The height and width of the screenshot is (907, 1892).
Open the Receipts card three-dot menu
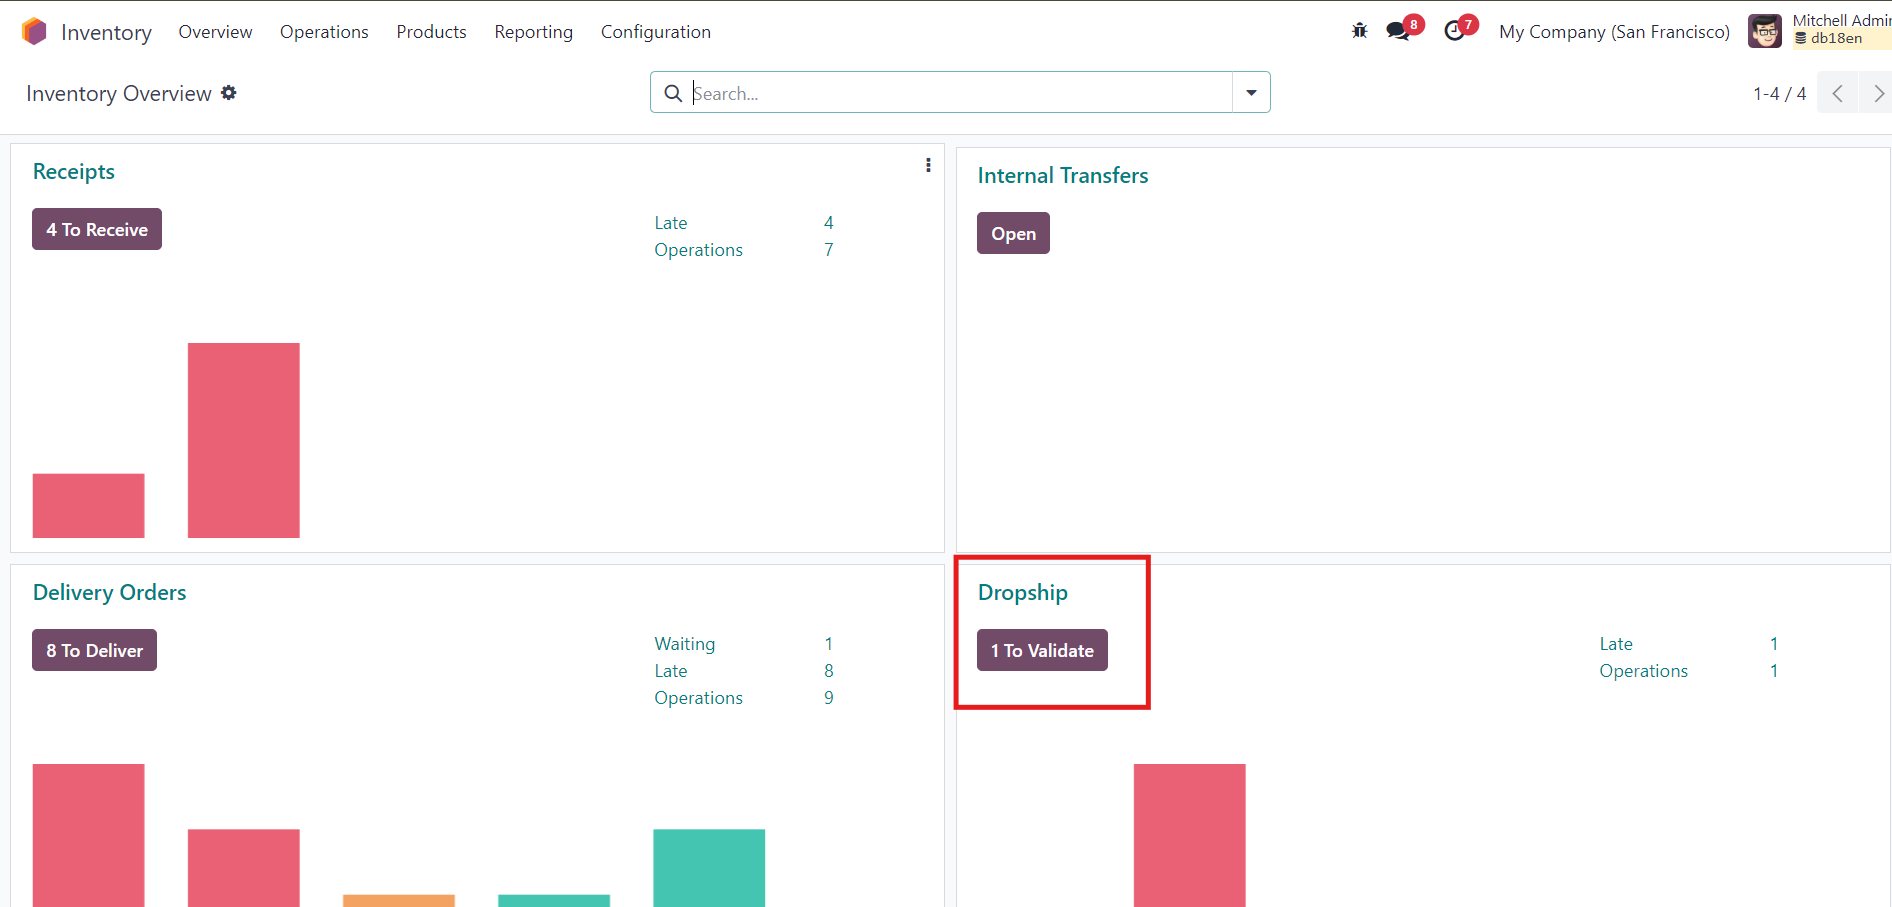coord(928,165)
